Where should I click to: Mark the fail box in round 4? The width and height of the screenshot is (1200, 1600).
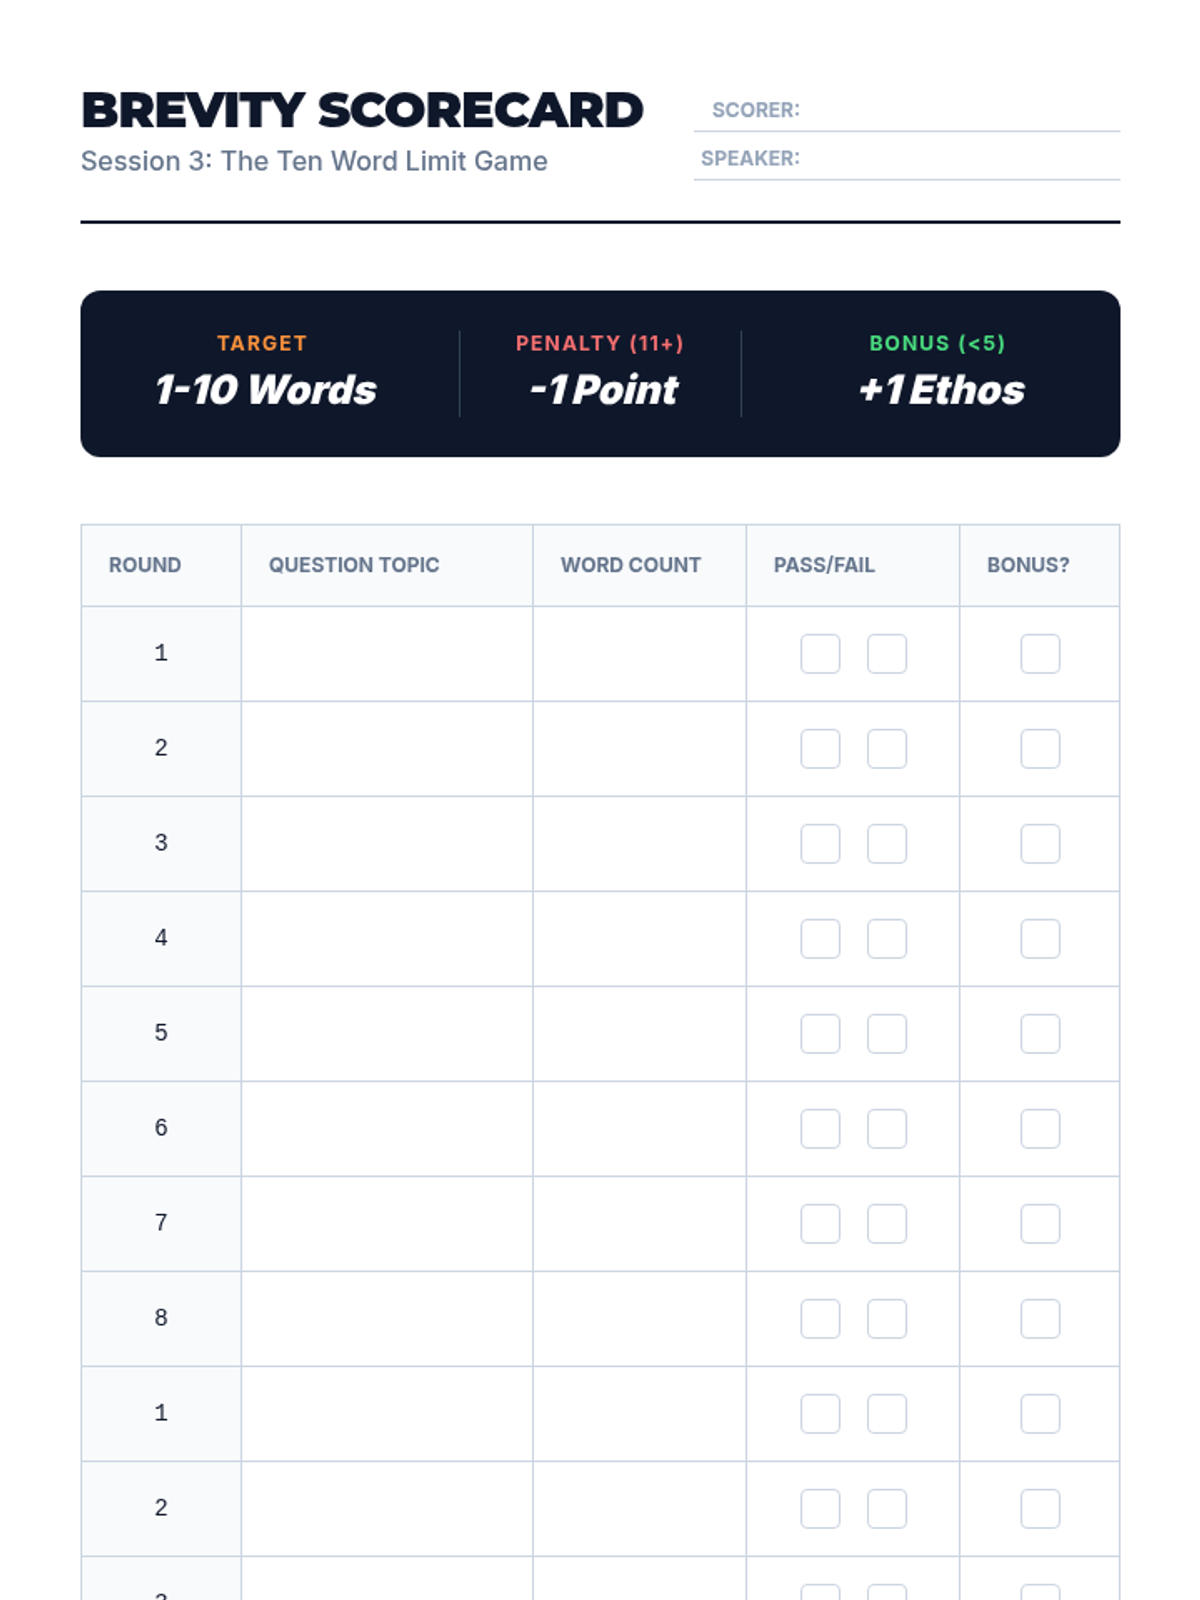click(887, 939)
